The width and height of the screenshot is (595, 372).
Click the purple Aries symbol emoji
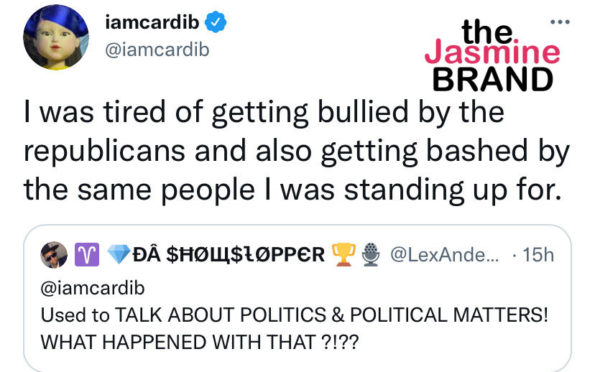click(x=87, y=254)
